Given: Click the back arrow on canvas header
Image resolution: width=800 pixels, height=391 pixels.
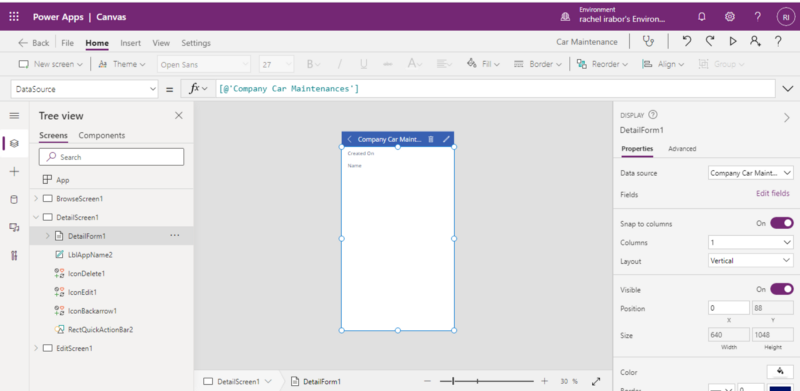Looking at the screenshot, I should 349,139.
